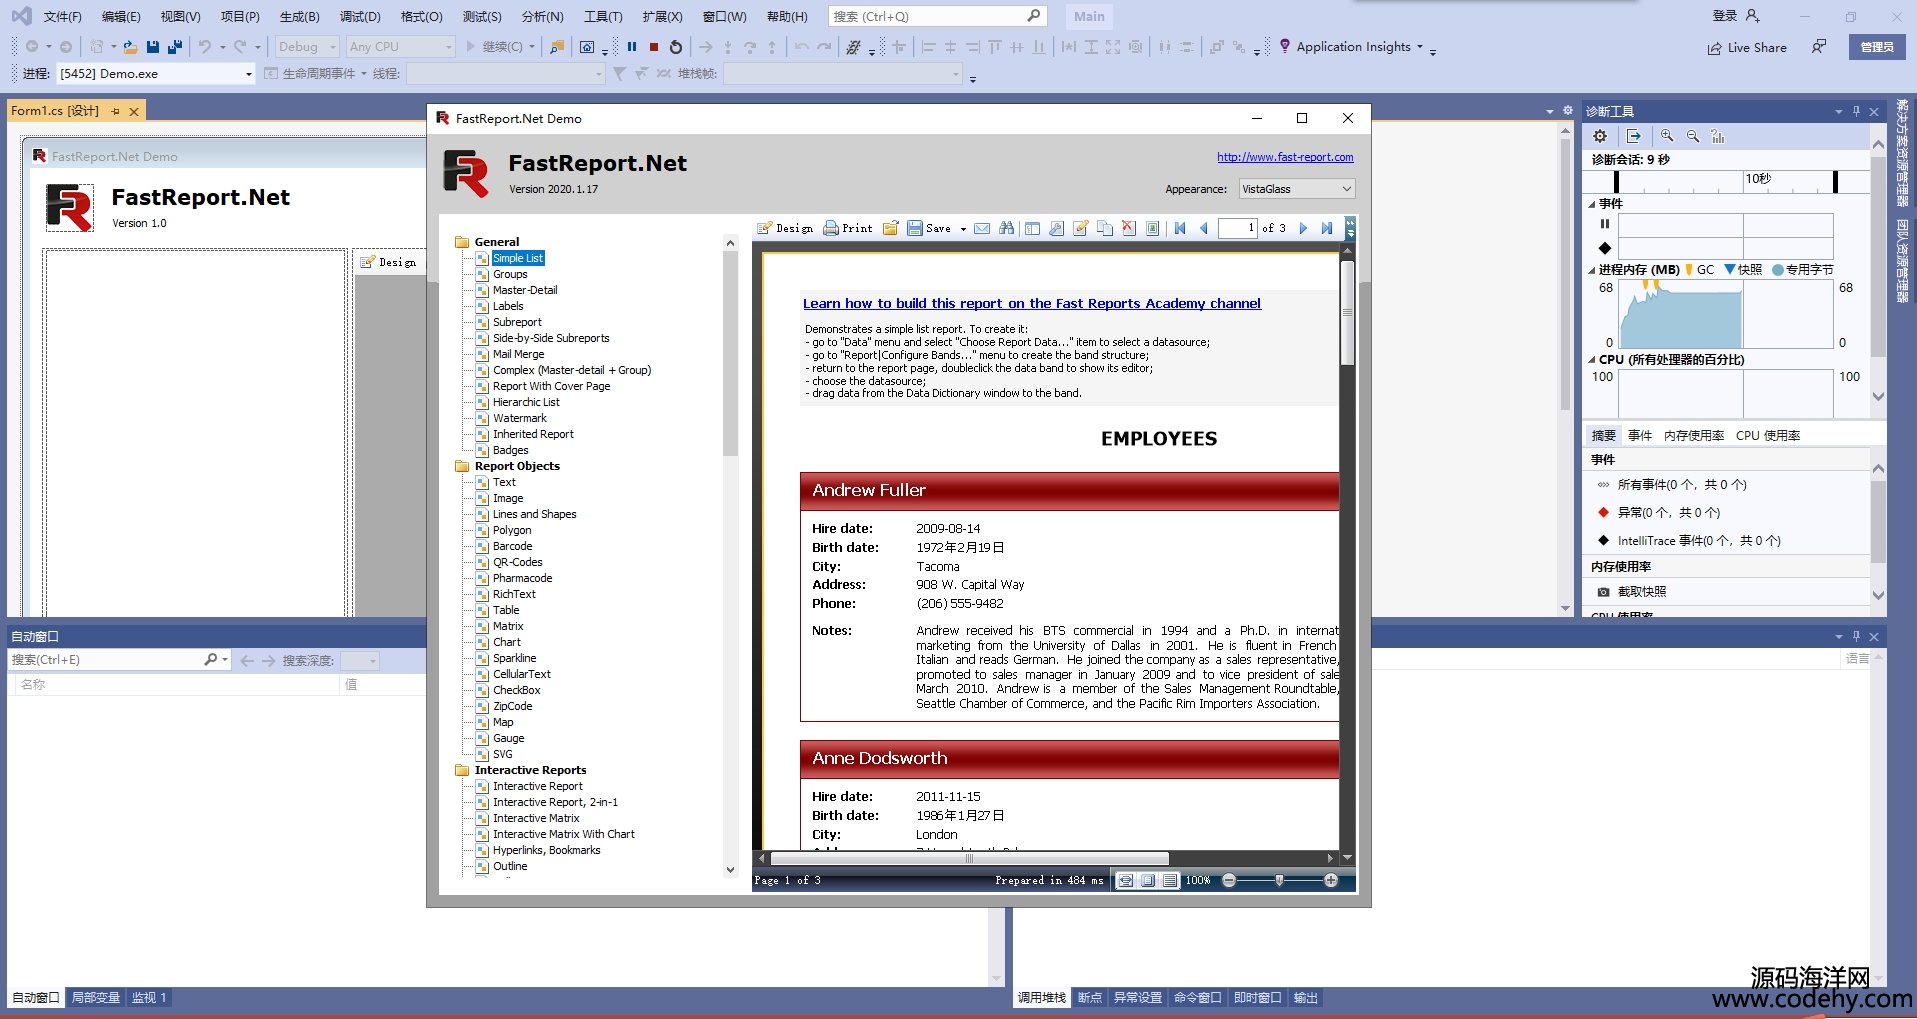Print the report from preview toolbar
The image size is (1917, 1019).
tap(848, 228)
